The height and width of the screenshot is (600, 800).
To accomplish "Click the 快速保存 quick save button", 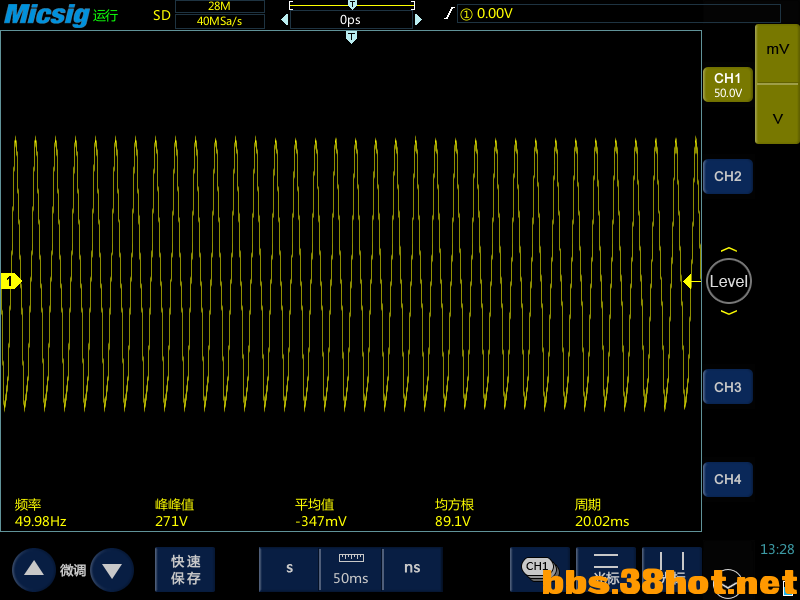I will pyautogui.click(x=185, y=569).
